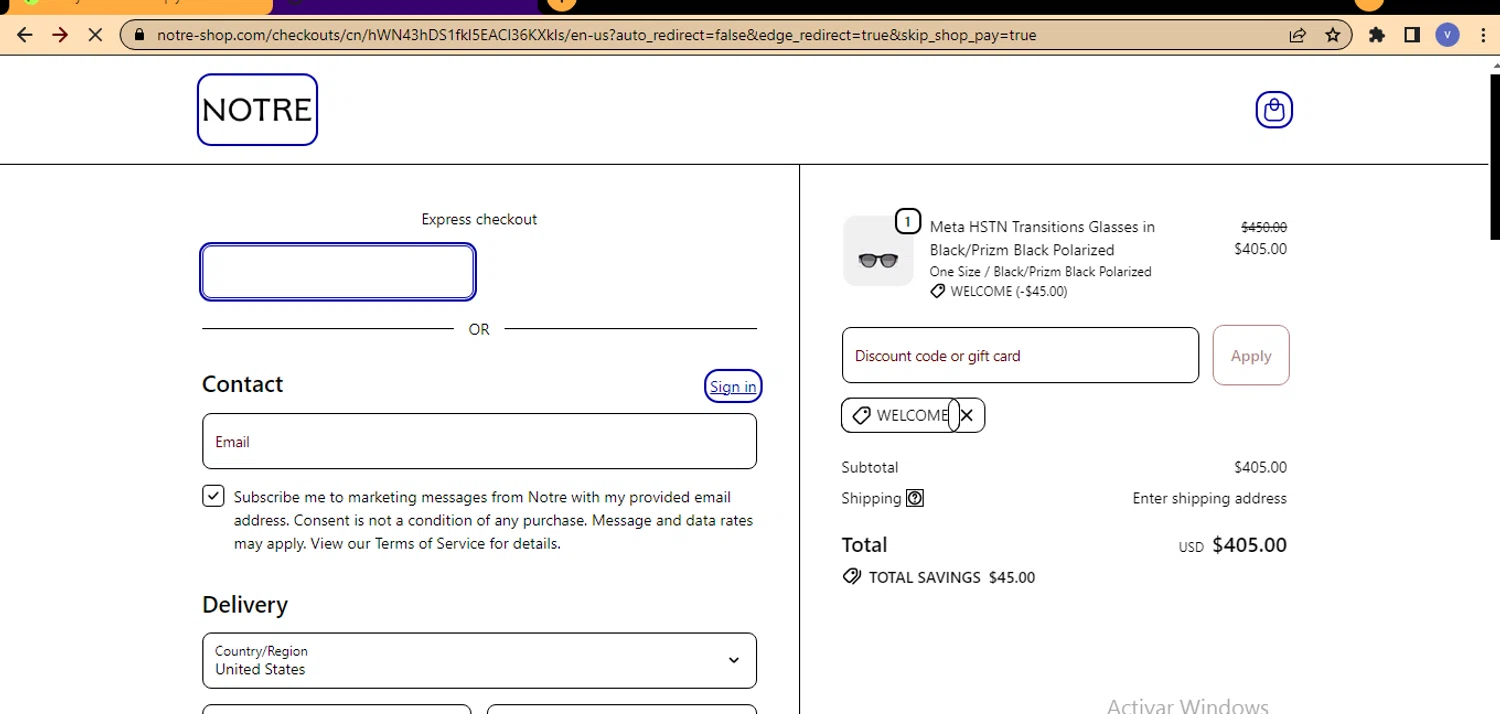
Task: Click 'Enter shipping address' text
Action: 1209,498
